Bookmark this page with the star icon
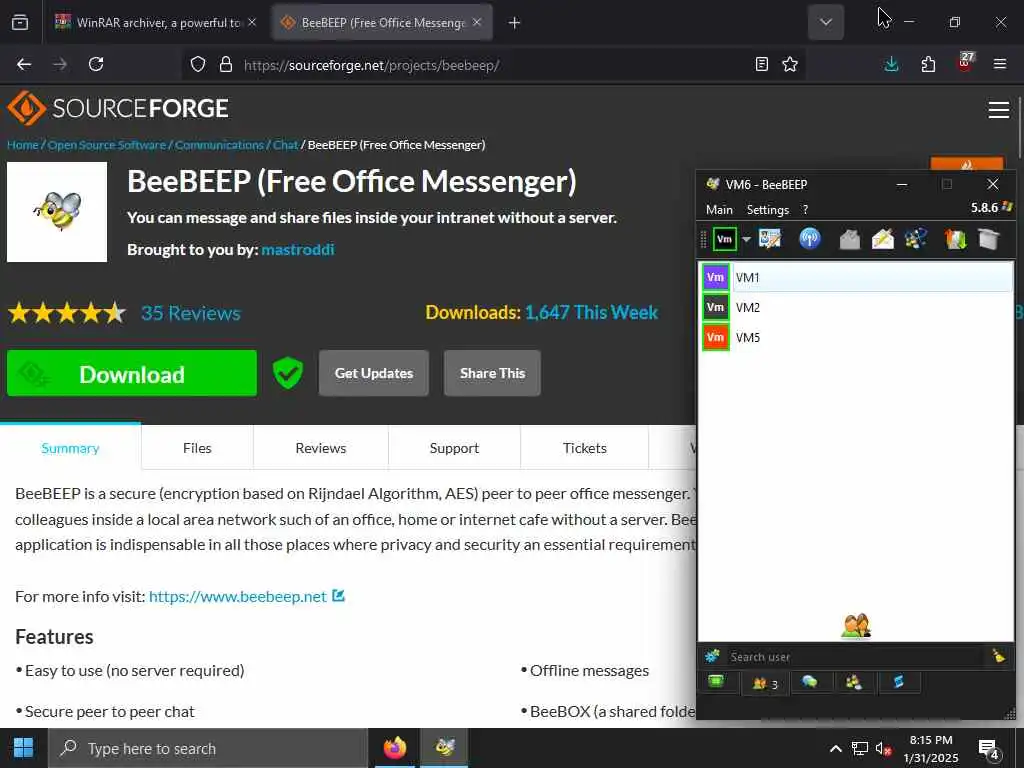1024x768 pixels. click(x=790, y=64)
